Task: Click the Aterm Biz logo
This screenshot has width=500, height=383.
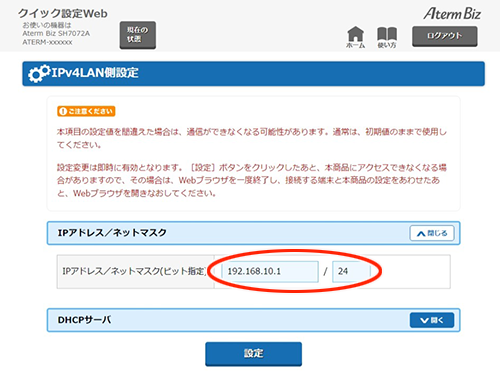Action: [x=452, y=14]
